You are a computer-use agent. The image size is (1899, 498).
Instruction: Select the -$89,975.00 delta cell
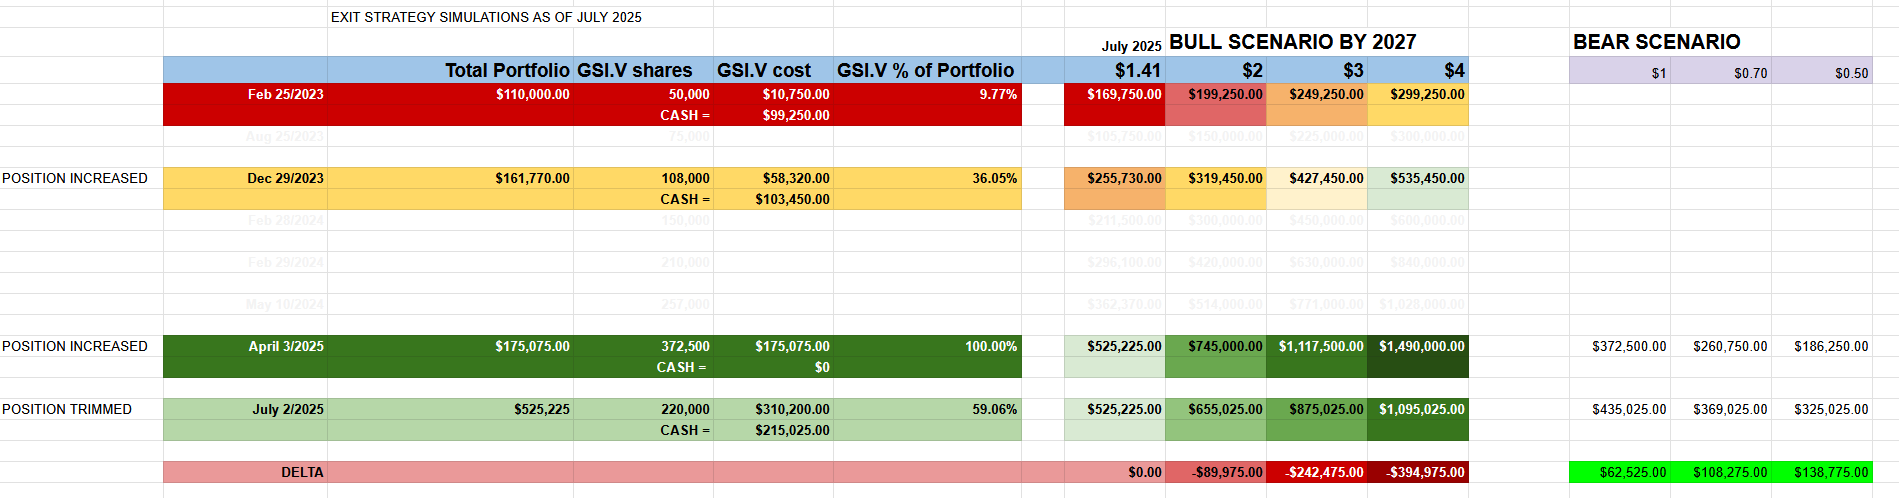(1216, 472)
